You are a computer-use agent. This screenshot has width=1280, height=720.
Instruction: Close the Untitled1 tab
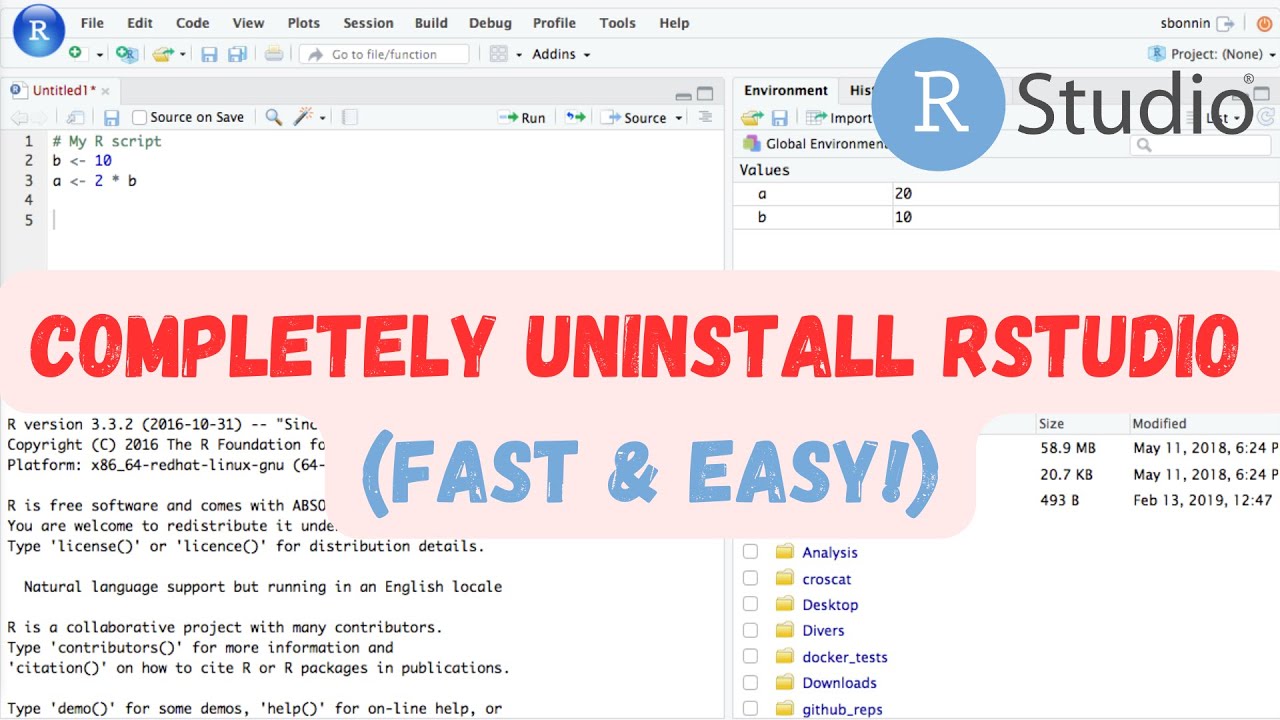click(106, 91)
